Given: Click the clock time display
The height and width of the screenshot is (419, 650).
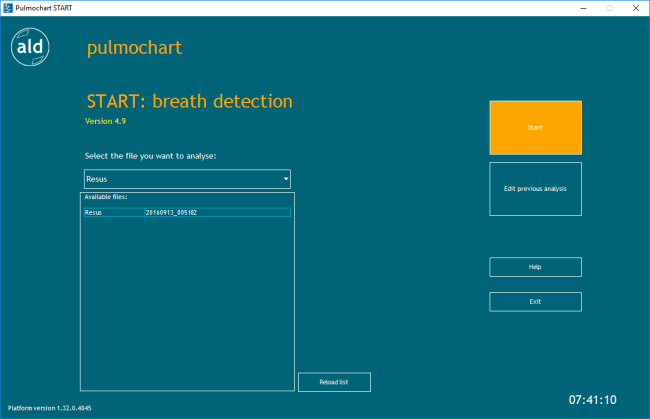Looking at the screenshot, I should (x=594, y=399).
